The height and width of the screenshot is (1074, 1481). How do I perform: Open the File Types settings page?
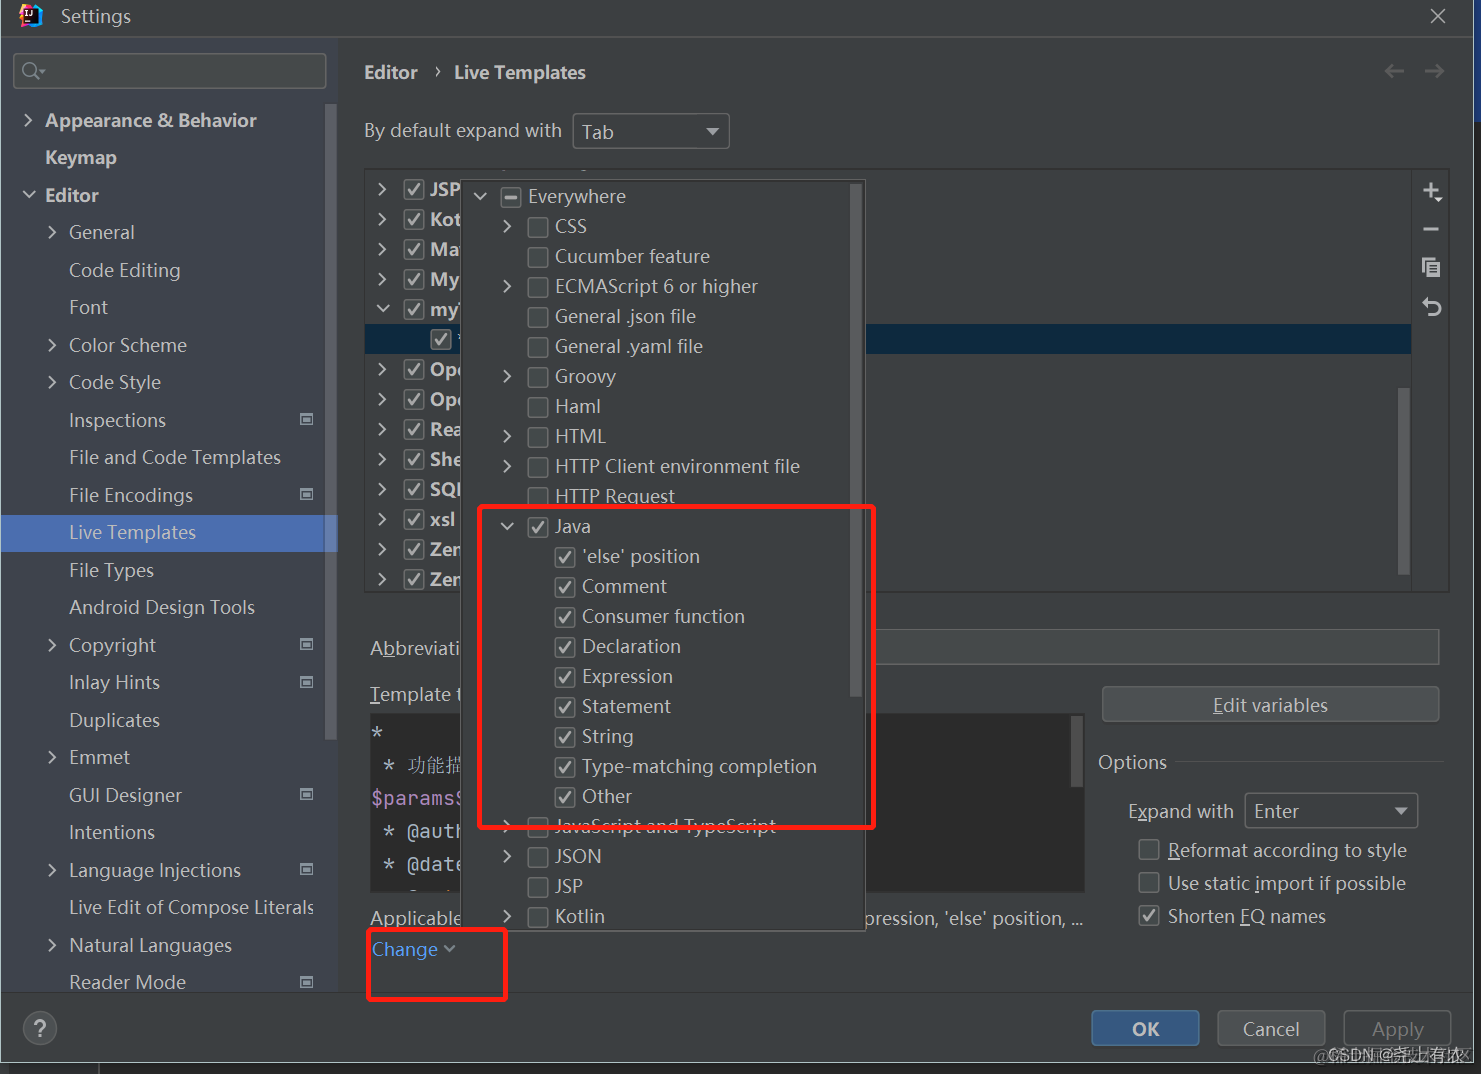111,570
